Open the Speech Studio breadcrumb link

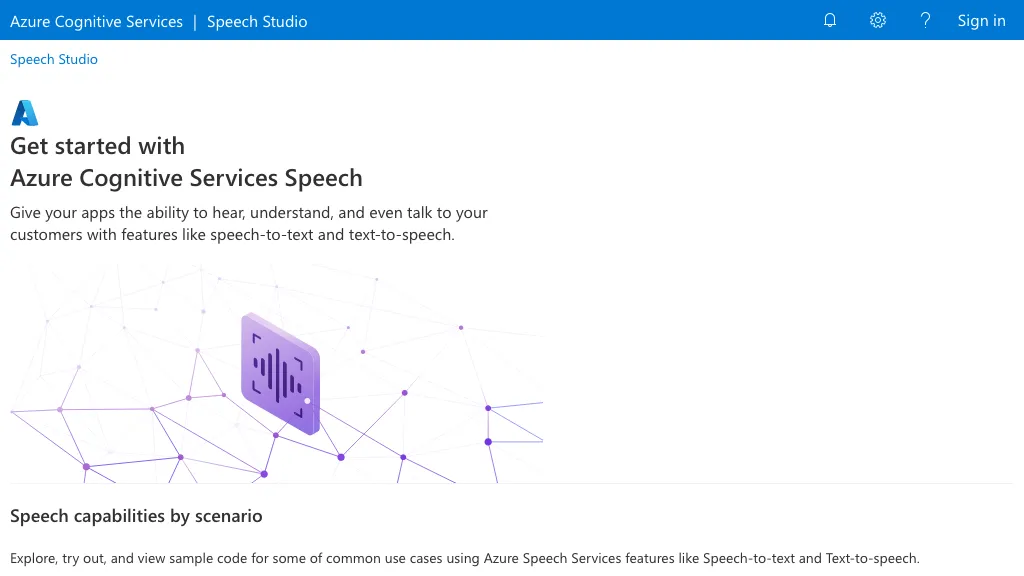(x=53, y=59)
